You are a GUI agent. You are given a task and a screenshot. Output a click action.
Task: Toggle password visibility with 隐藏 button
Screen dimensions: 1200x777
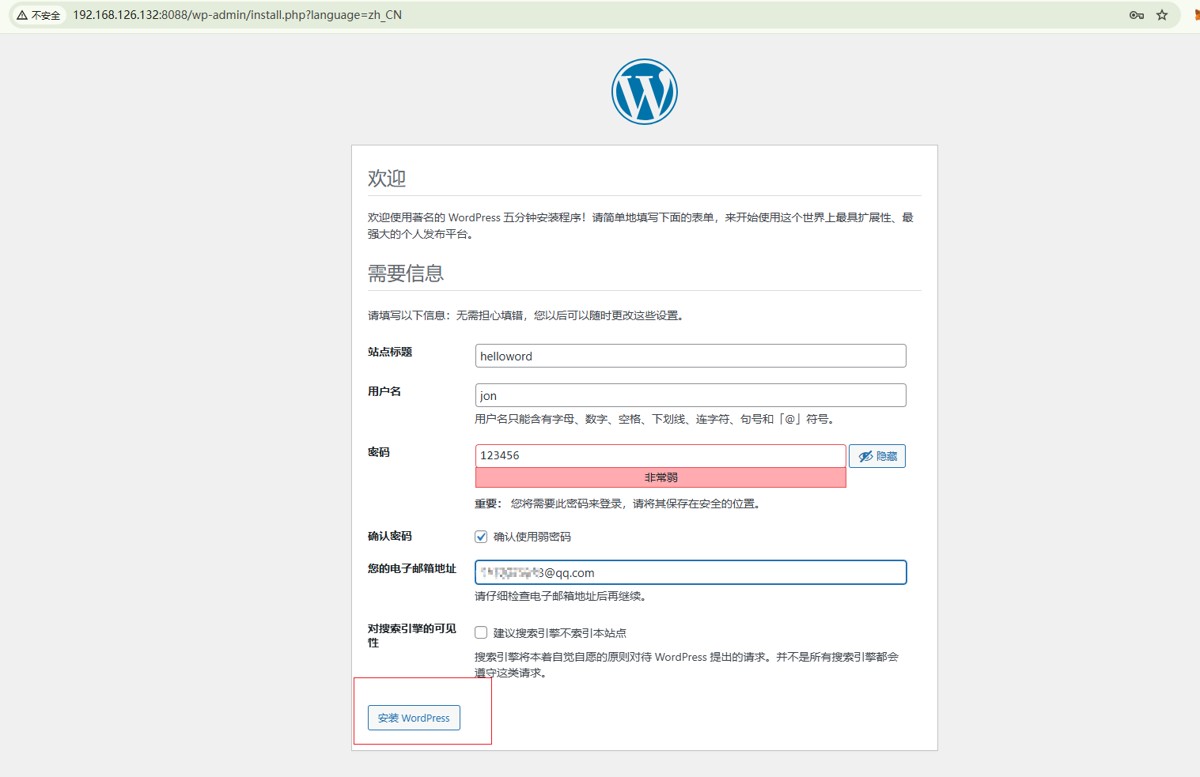tap(877, 456)
